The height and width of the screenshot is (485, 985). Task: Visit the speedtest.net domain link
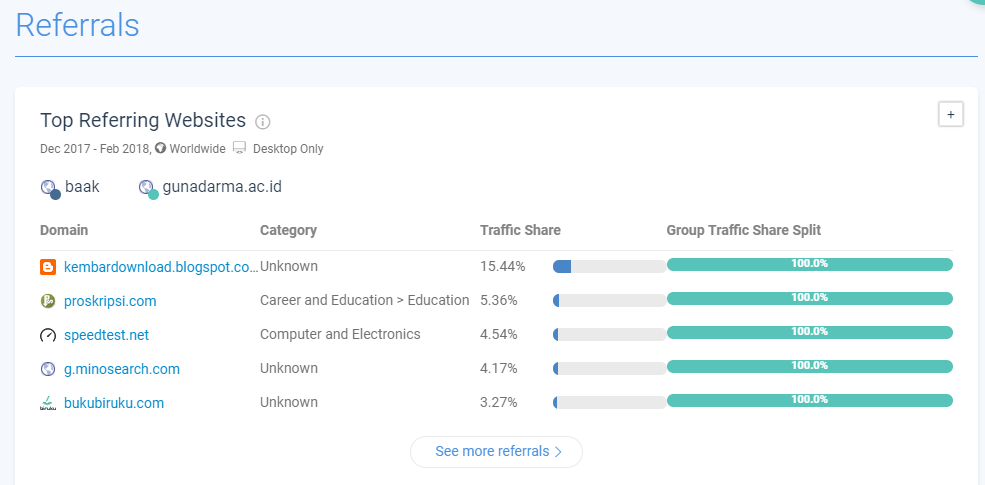pyautogui.click(x=106, y=335)
